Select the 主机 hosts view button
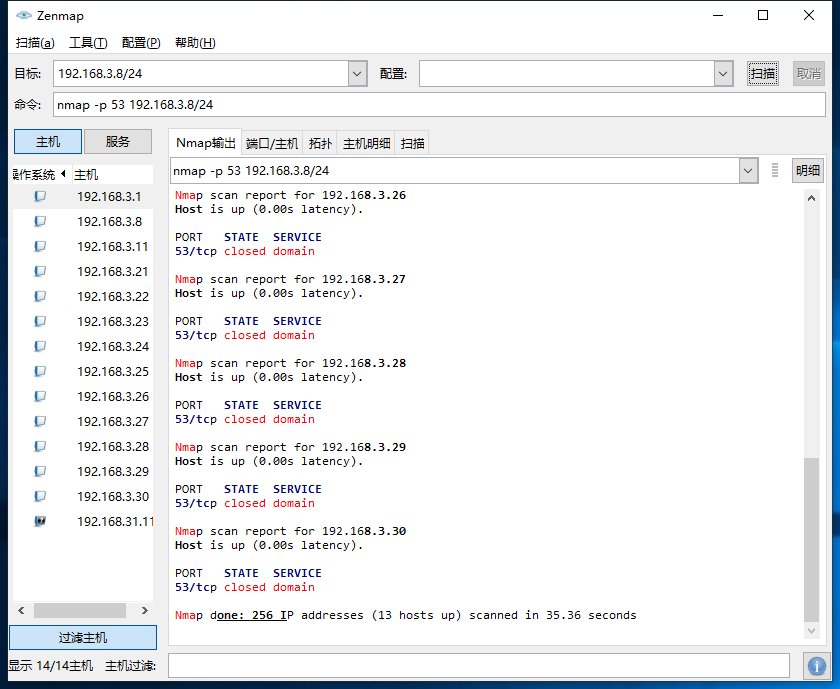840x689 pixels. point(48,141)
